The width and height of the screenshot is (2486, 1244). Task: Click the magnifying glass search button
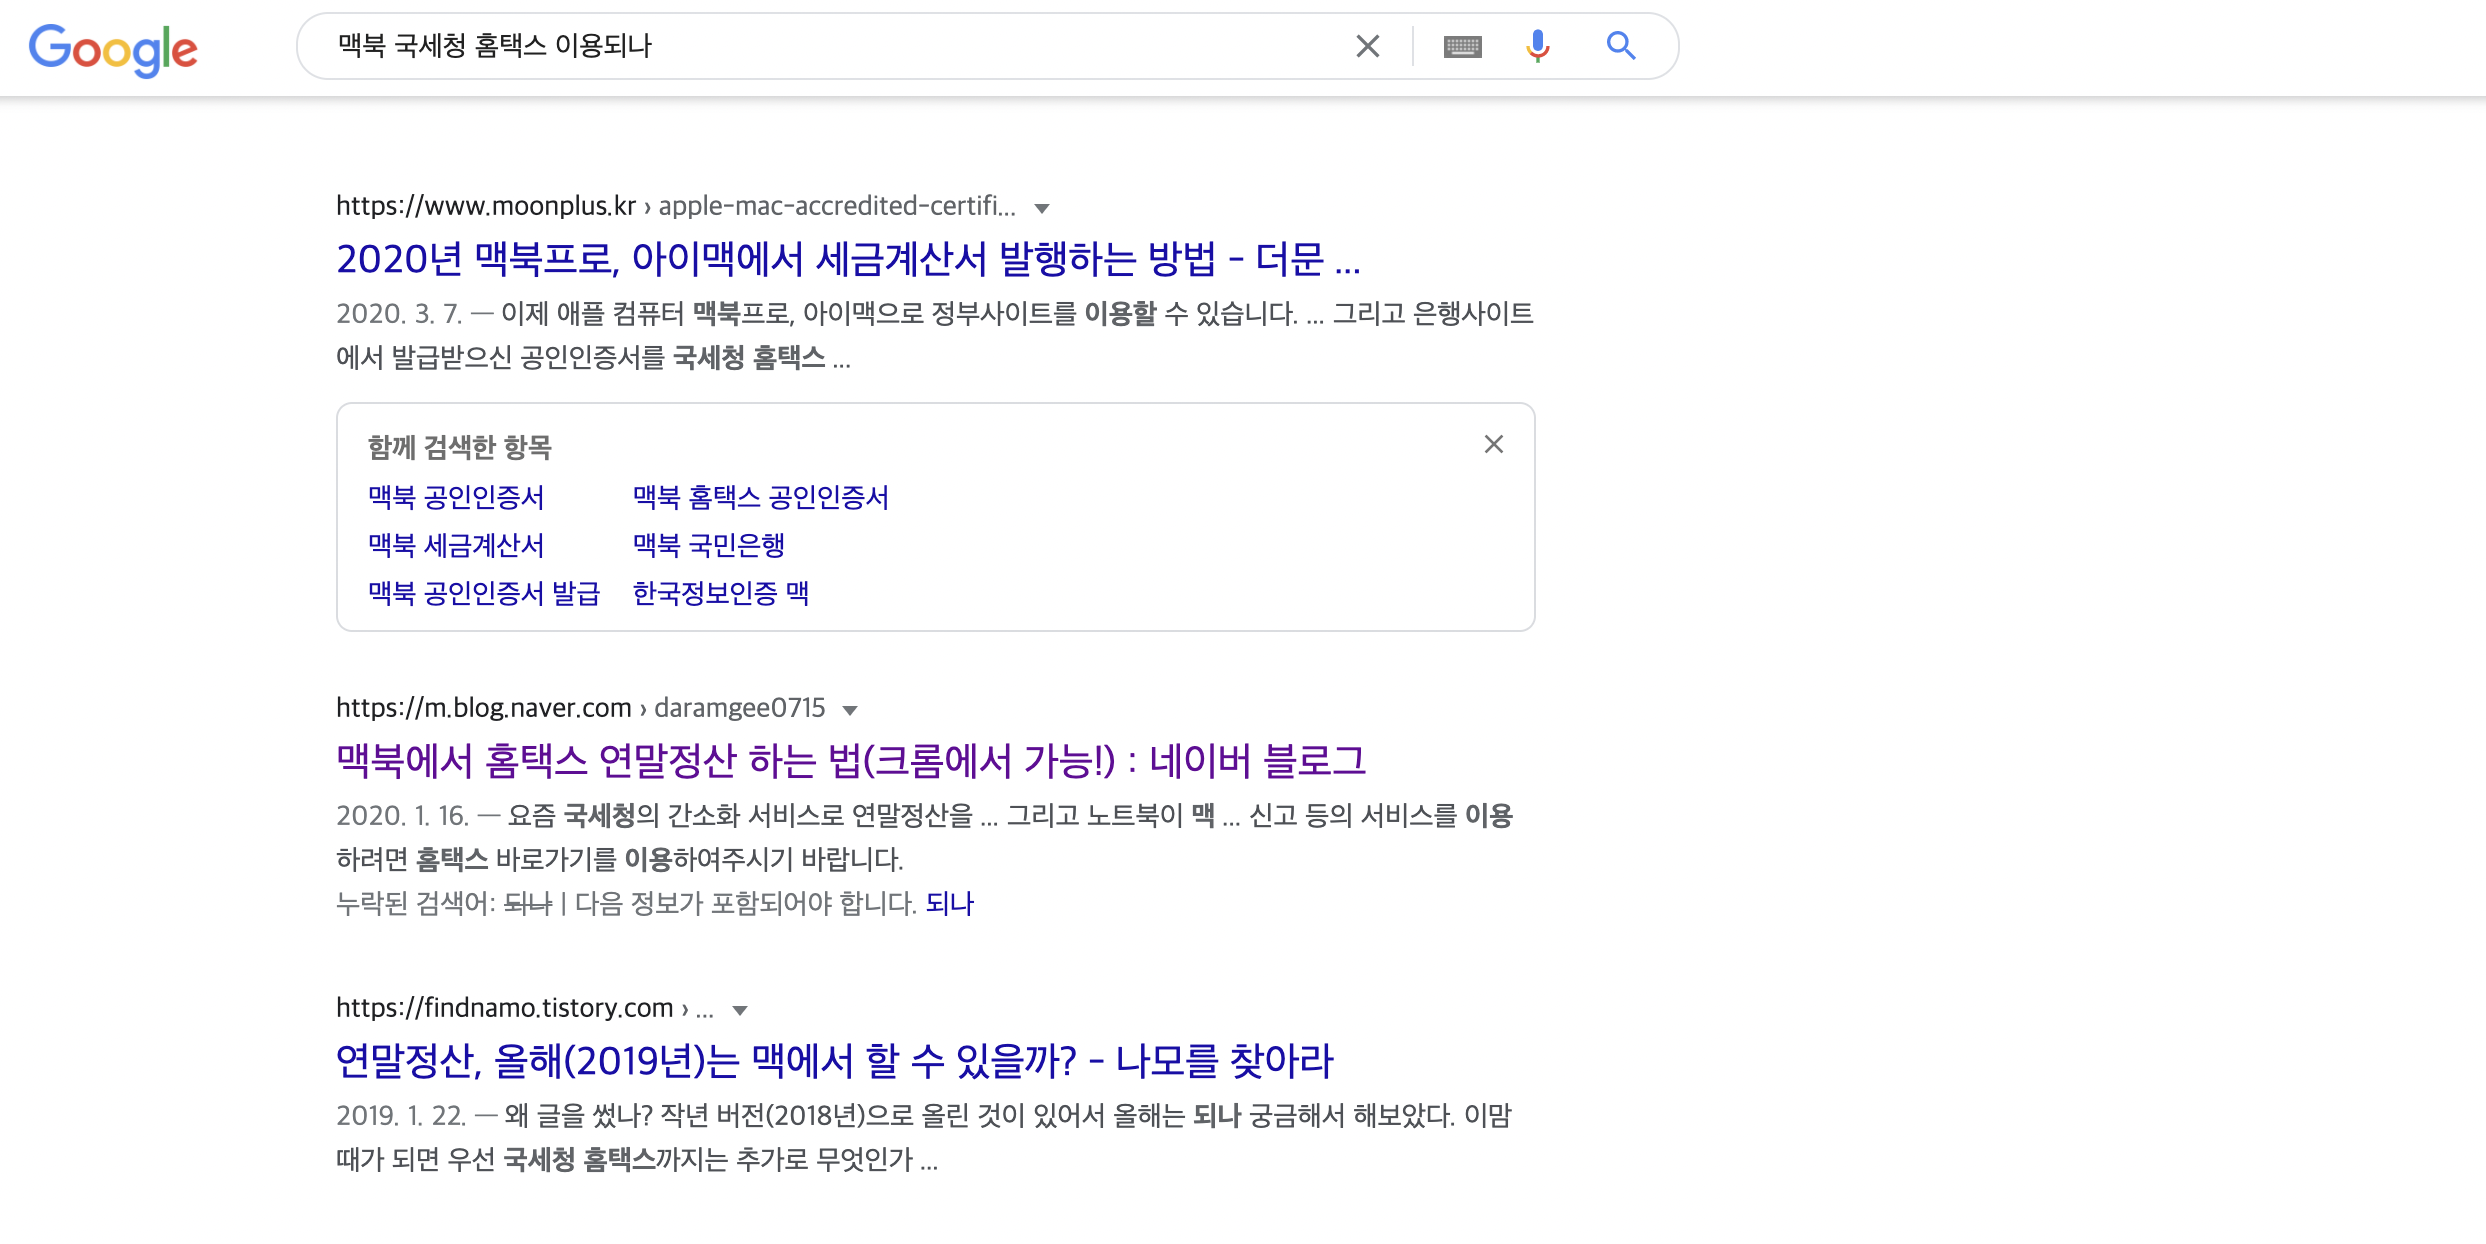[x=1620, y=46]
